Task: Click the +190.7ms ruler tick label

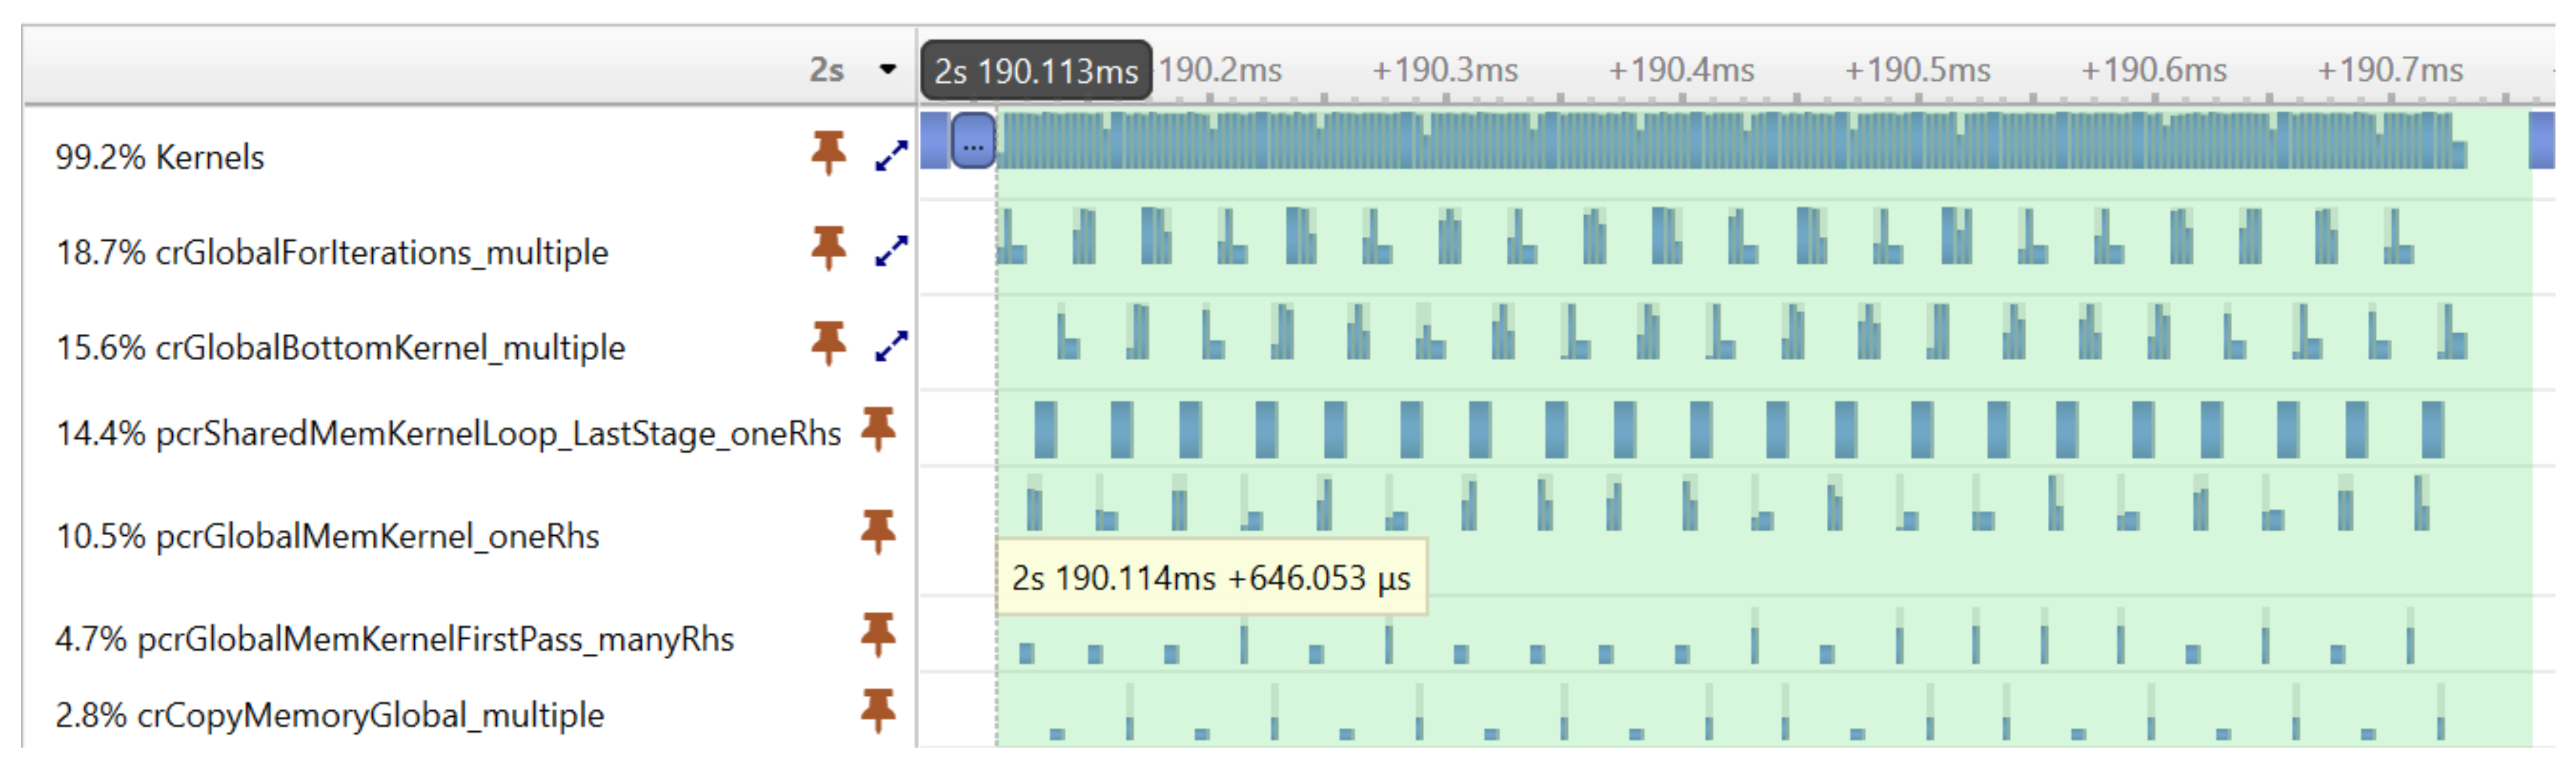Action: pyautogui.click(x=2390, y=70)
